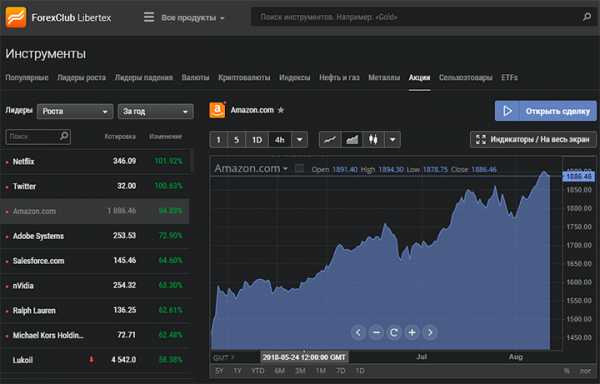Click the search icon in the instrument list filter

pos(64,136)
